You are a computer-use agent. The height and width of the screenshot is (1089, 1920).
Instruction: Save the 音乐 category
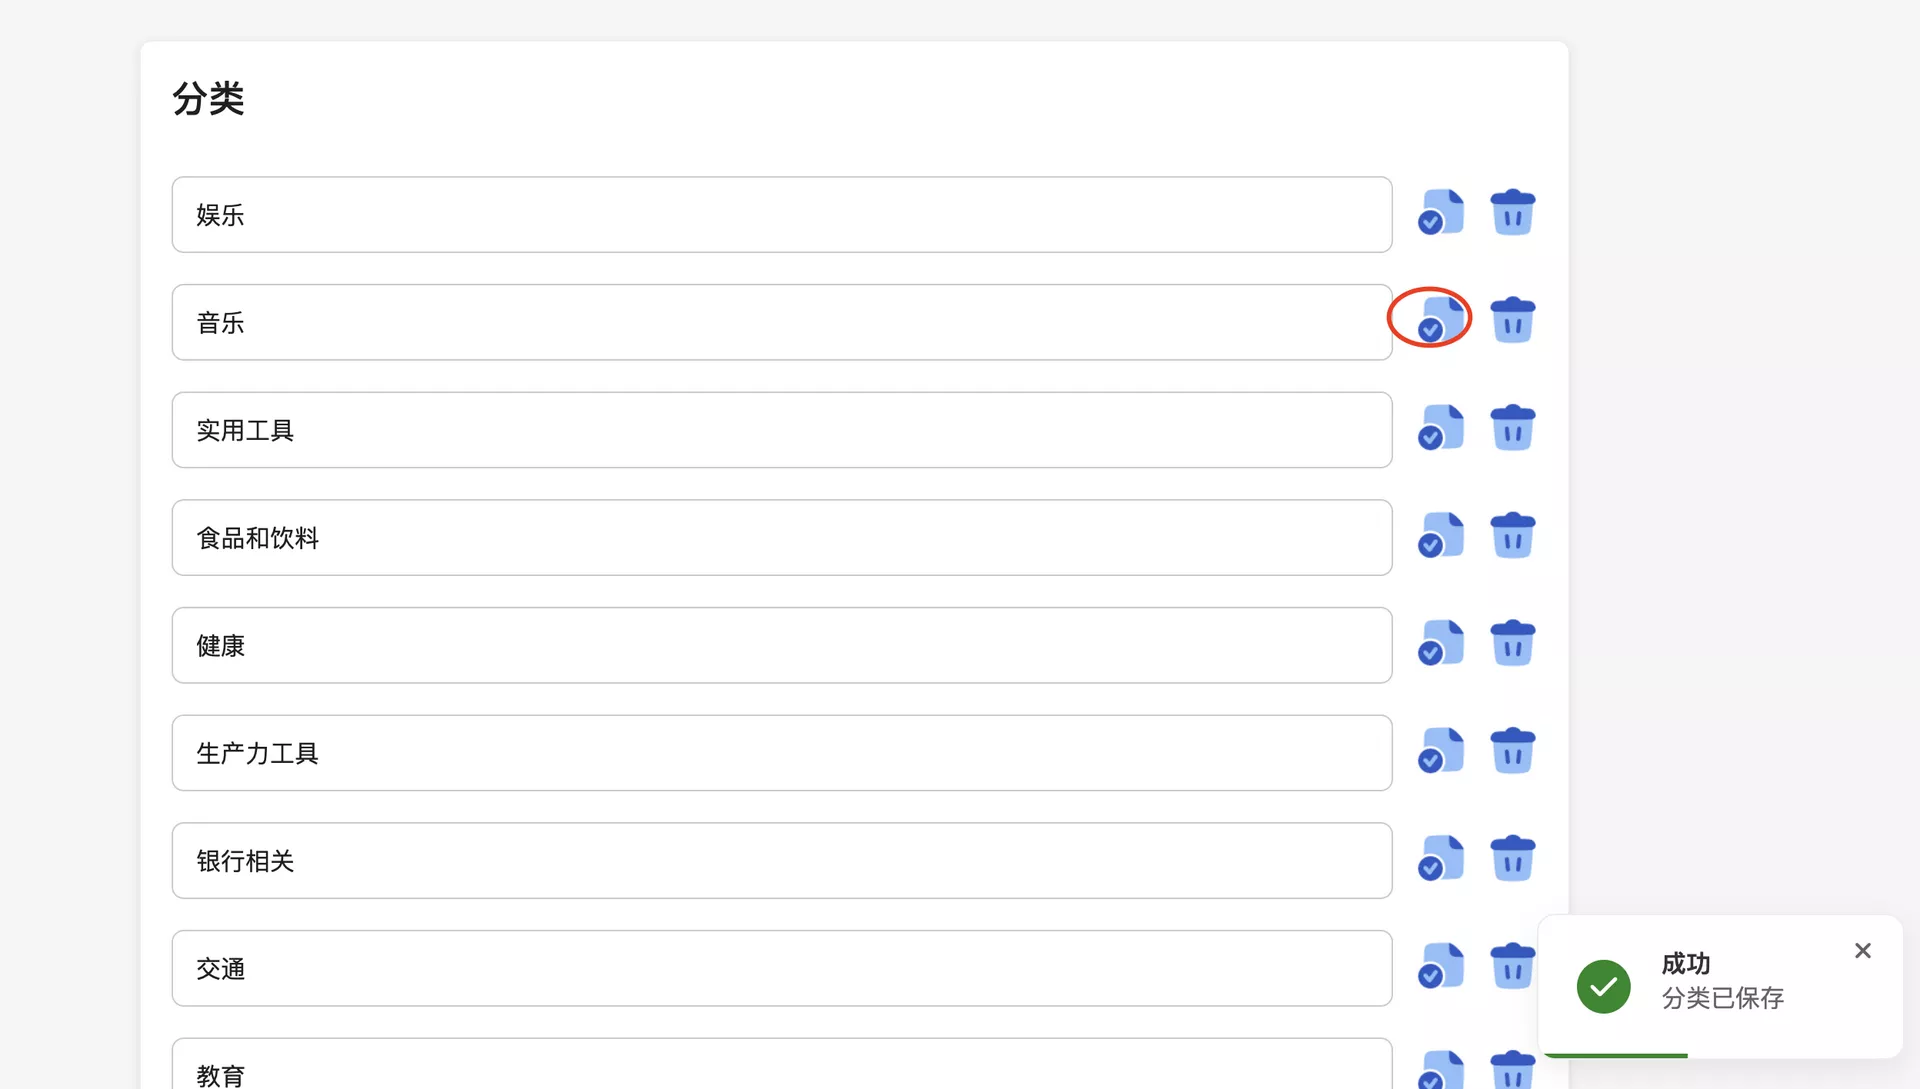pyautogui.click(x=1440, y=320)
